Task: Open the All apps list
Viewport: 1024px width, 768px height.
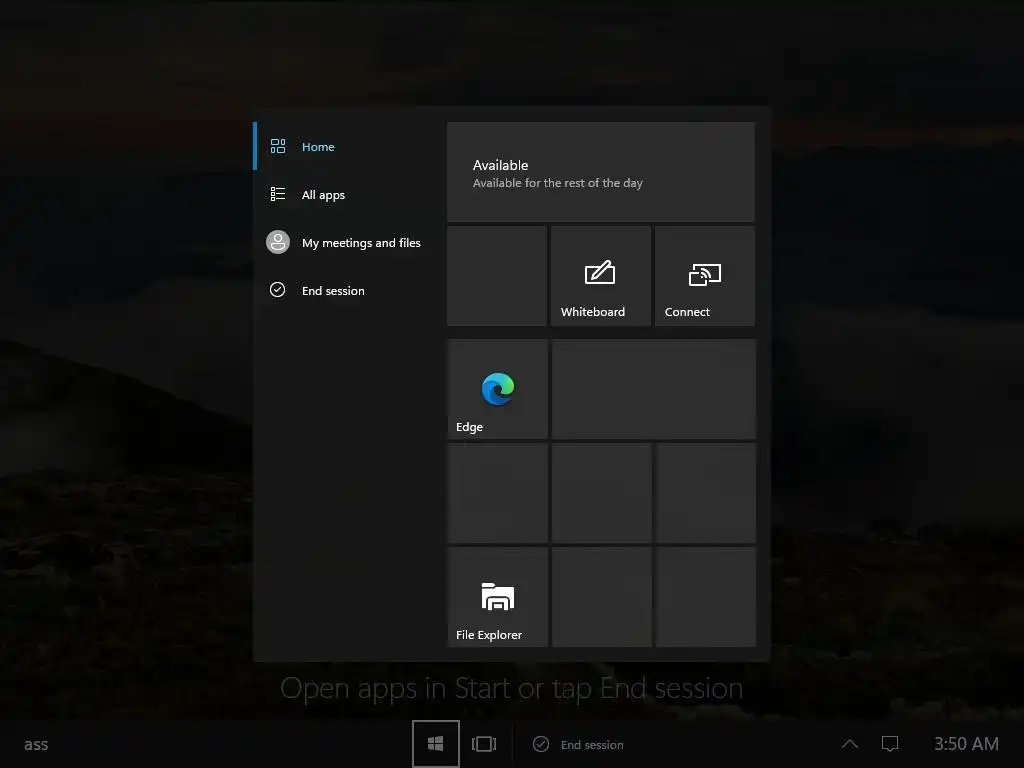Action: point(350,195)
